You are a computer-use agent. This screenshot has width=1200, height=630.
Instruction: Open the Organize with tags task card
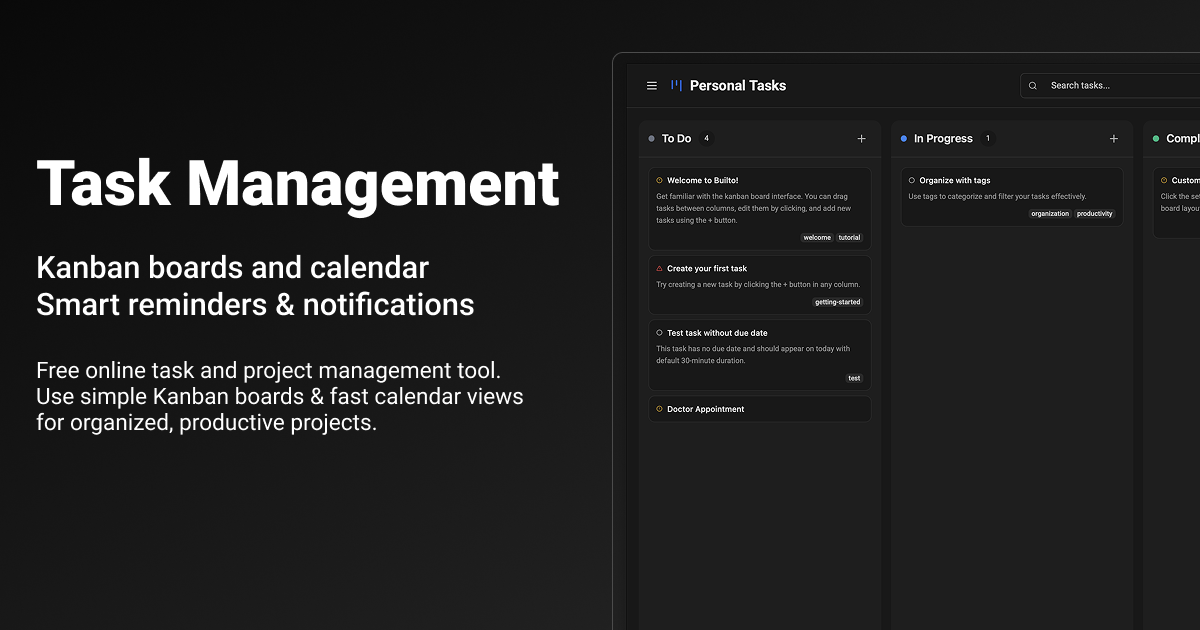[x=1012, y=196]
